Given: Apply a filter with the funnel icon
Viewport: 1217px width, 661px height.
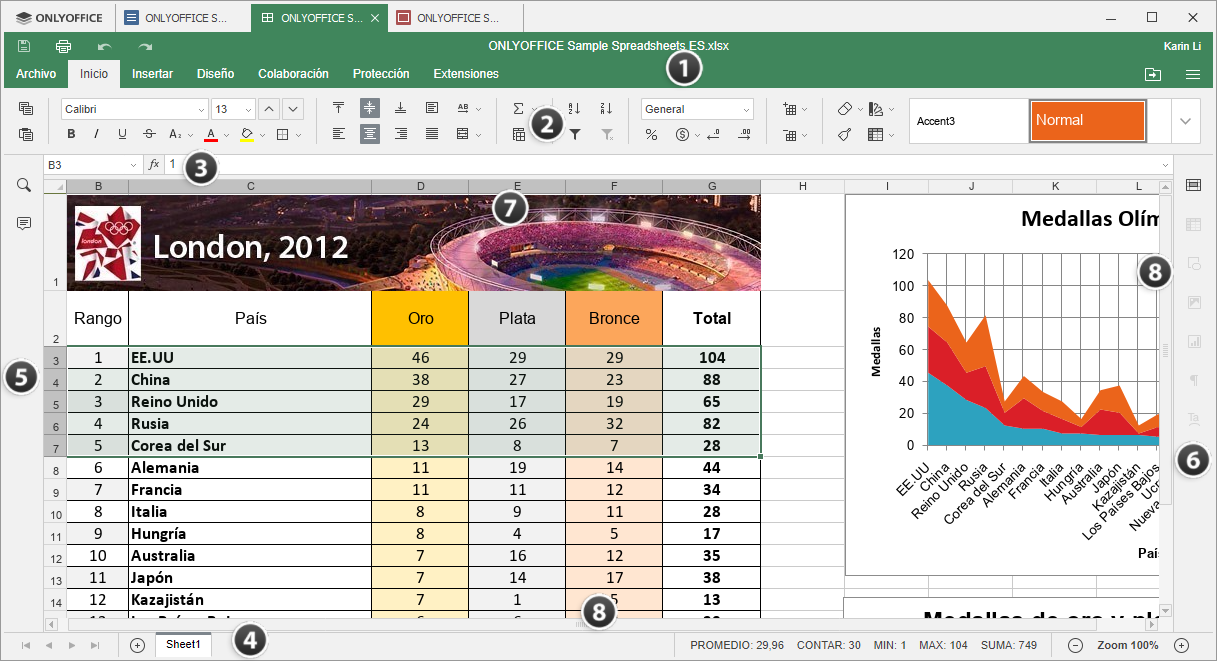Looking at the screenshot, I should pyautogui.click(x=575, y=134).
